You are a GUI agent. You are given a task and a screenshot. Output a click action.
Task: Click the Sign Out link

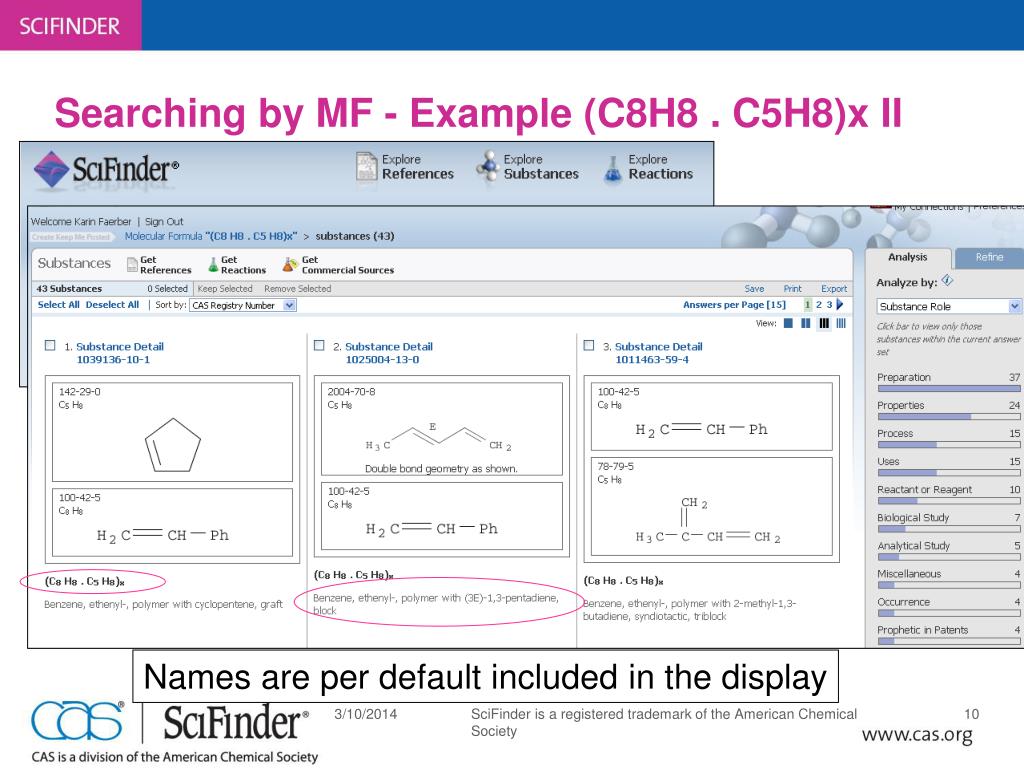pos(164,221)
